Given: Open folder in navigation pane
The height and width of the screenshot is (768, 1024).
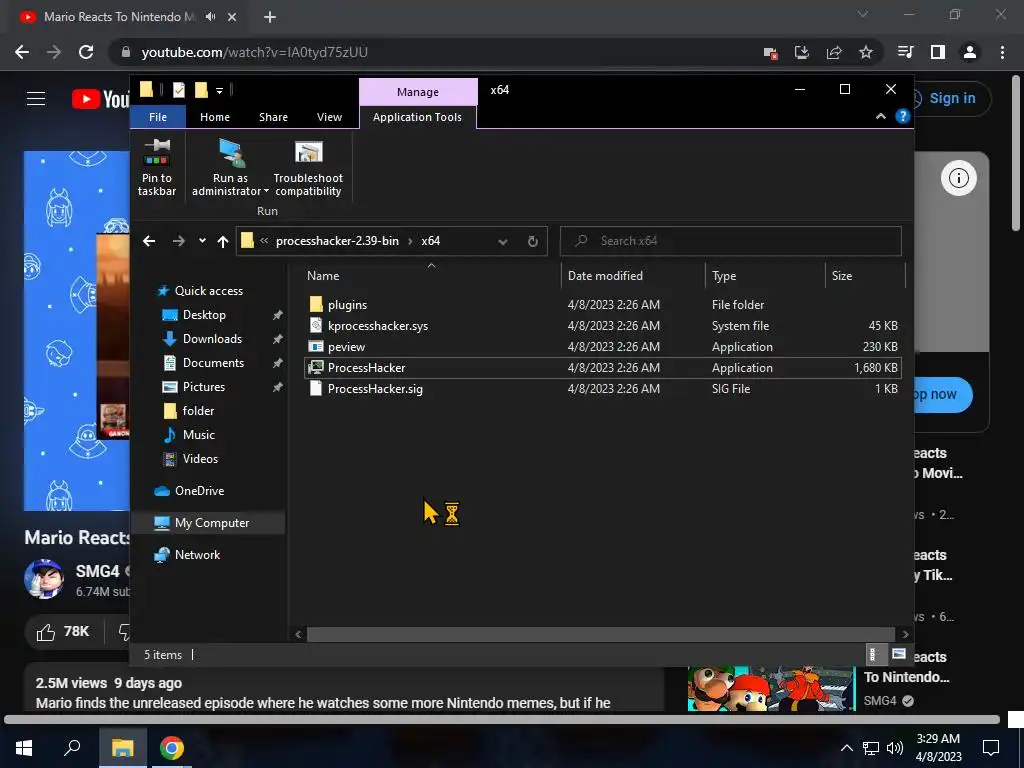Looking at the screenshot, I should 198,411.
